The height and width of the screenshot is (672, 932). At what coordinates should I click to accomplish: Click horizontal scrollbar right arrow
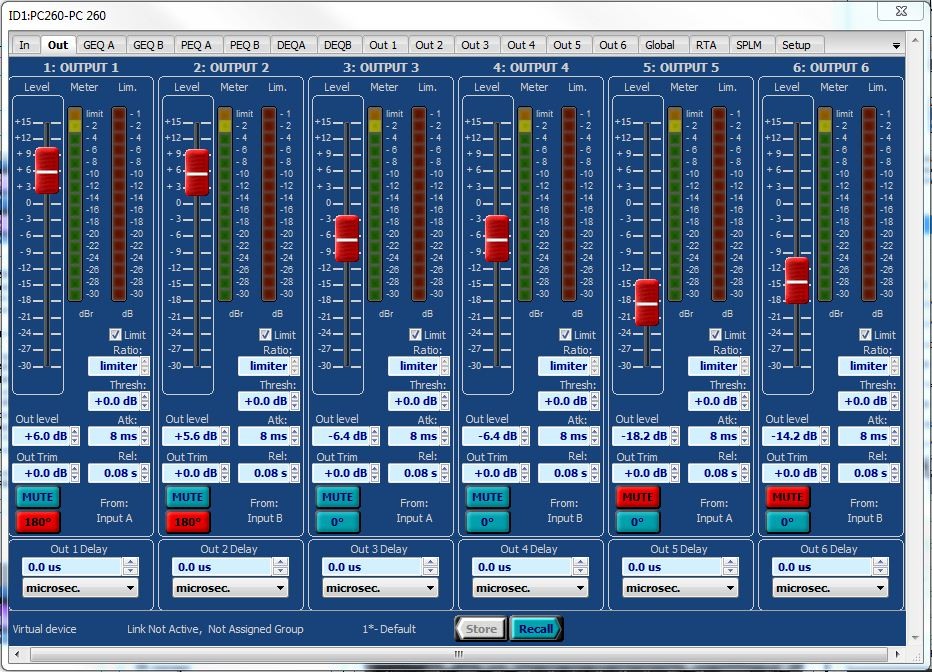tap(898, 654)
